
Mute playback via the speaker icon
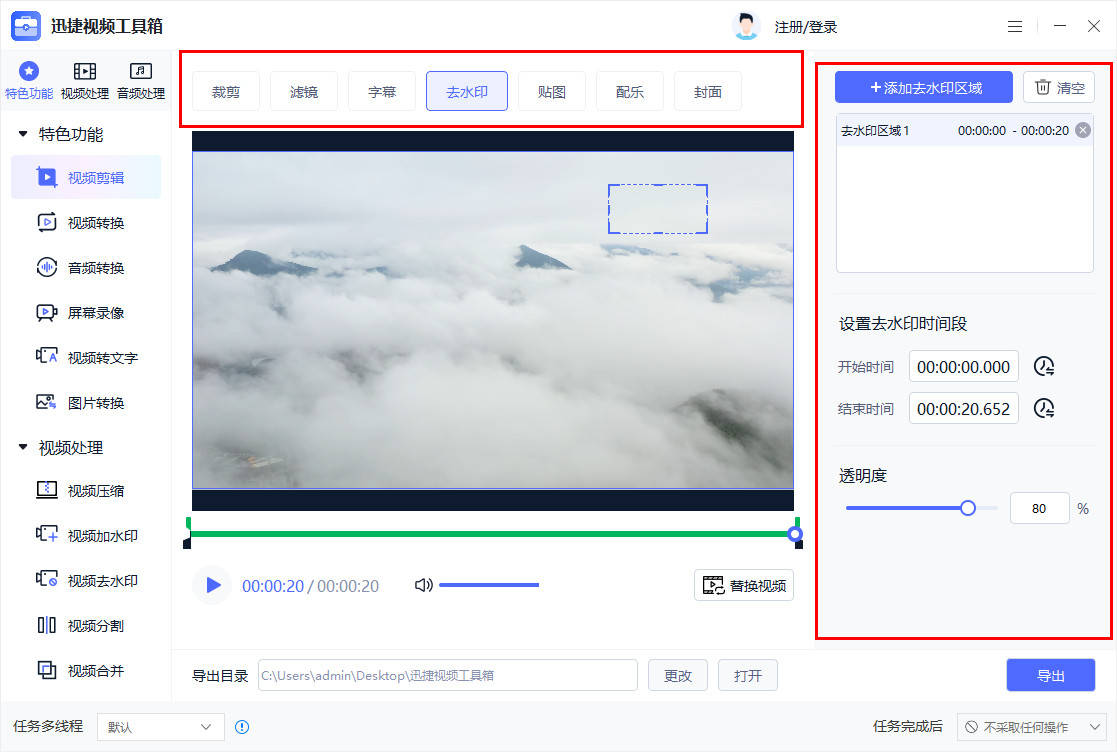click(x=424, y=585)
